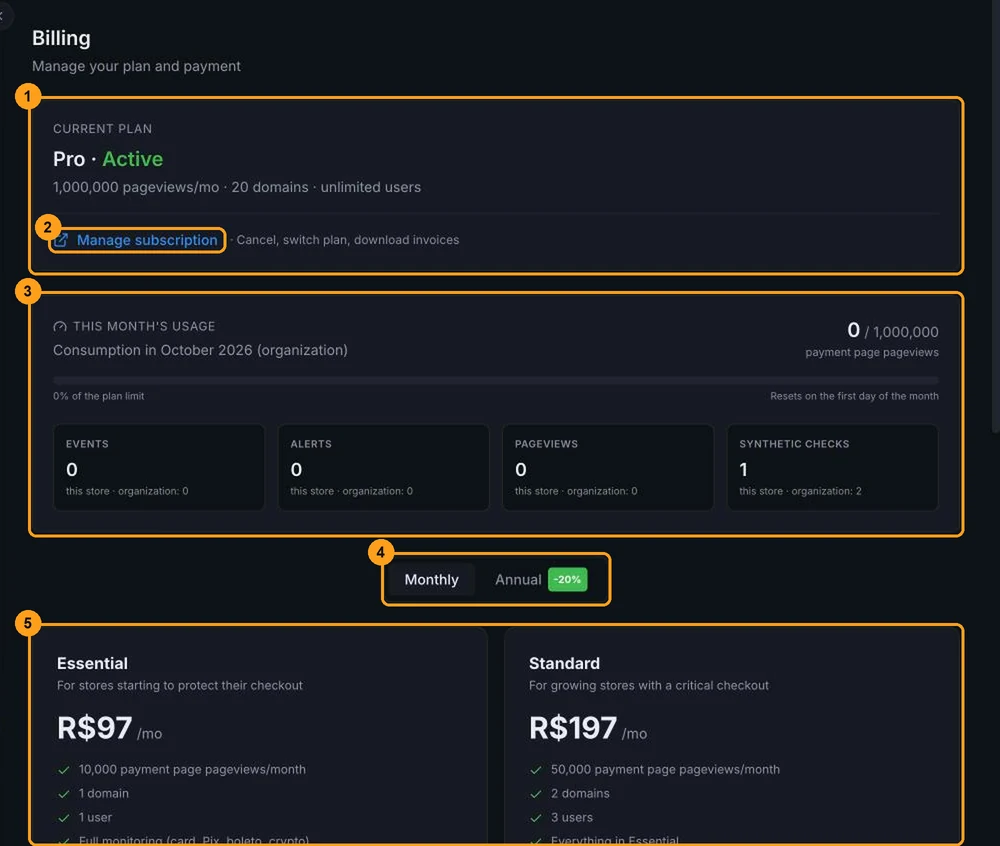Screen dimensions: 1000x846
Task: Click 'For growing stores with a critical checkout'
Action: [649, 685]
